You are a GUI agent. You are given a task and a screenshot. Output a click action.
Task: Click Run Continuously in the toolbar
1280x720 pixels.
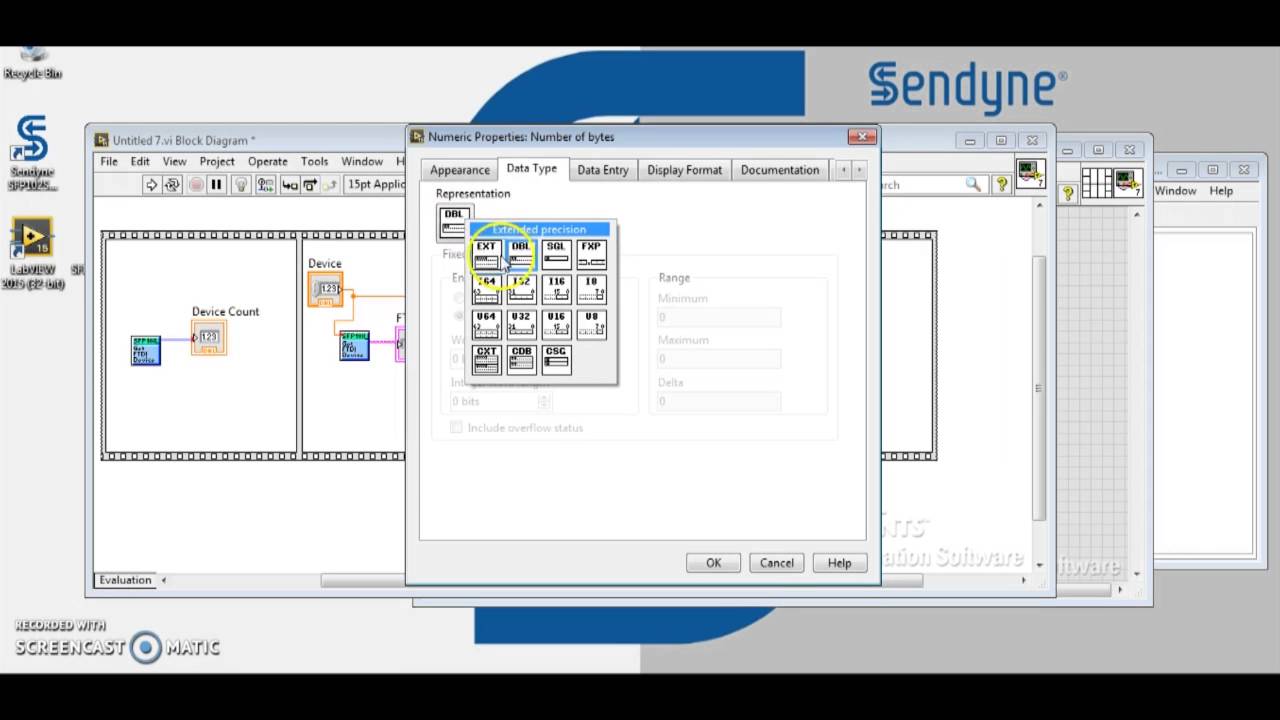point(172,184)
